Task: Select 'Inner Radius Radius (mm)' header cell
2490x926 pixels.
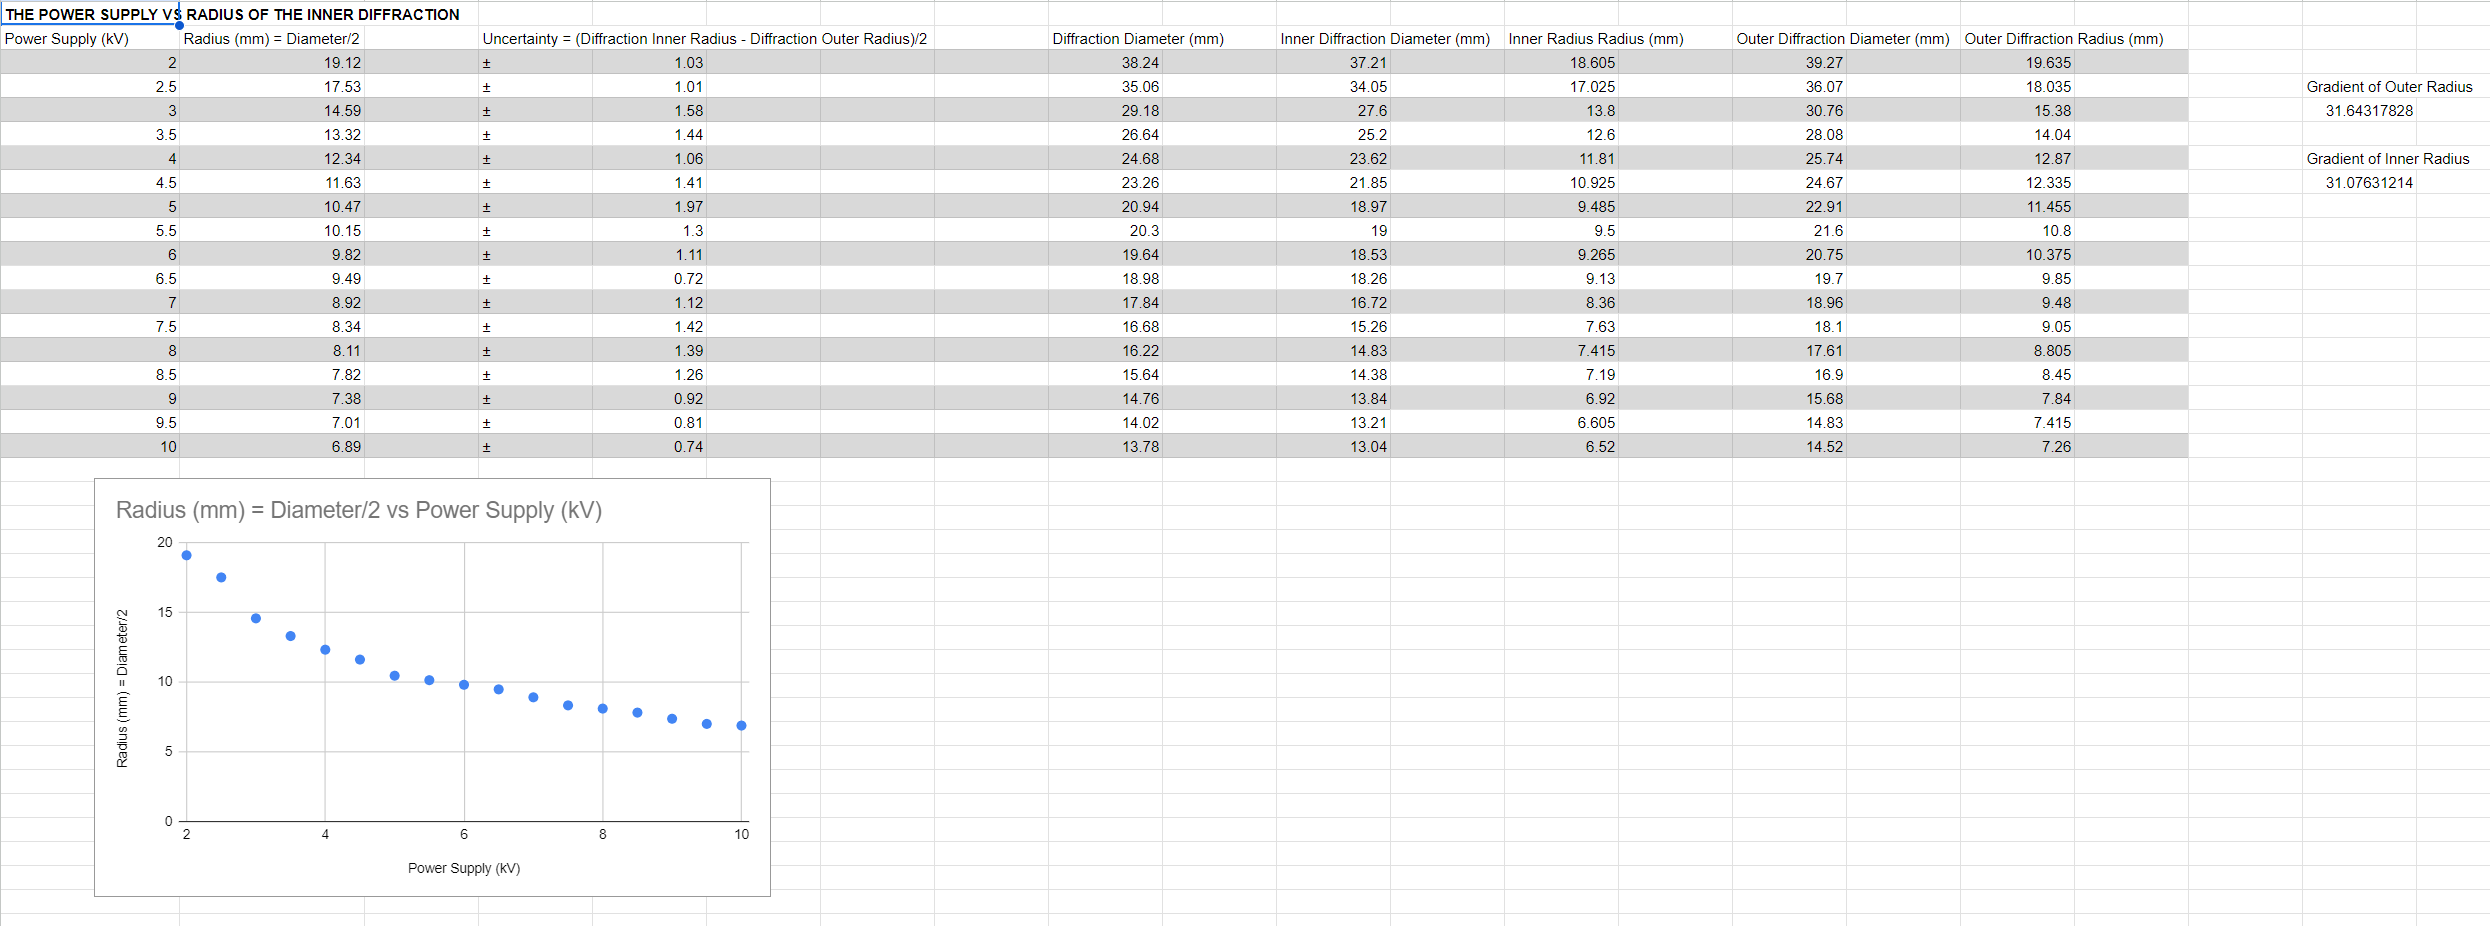Action: (x=1596, y=38)
